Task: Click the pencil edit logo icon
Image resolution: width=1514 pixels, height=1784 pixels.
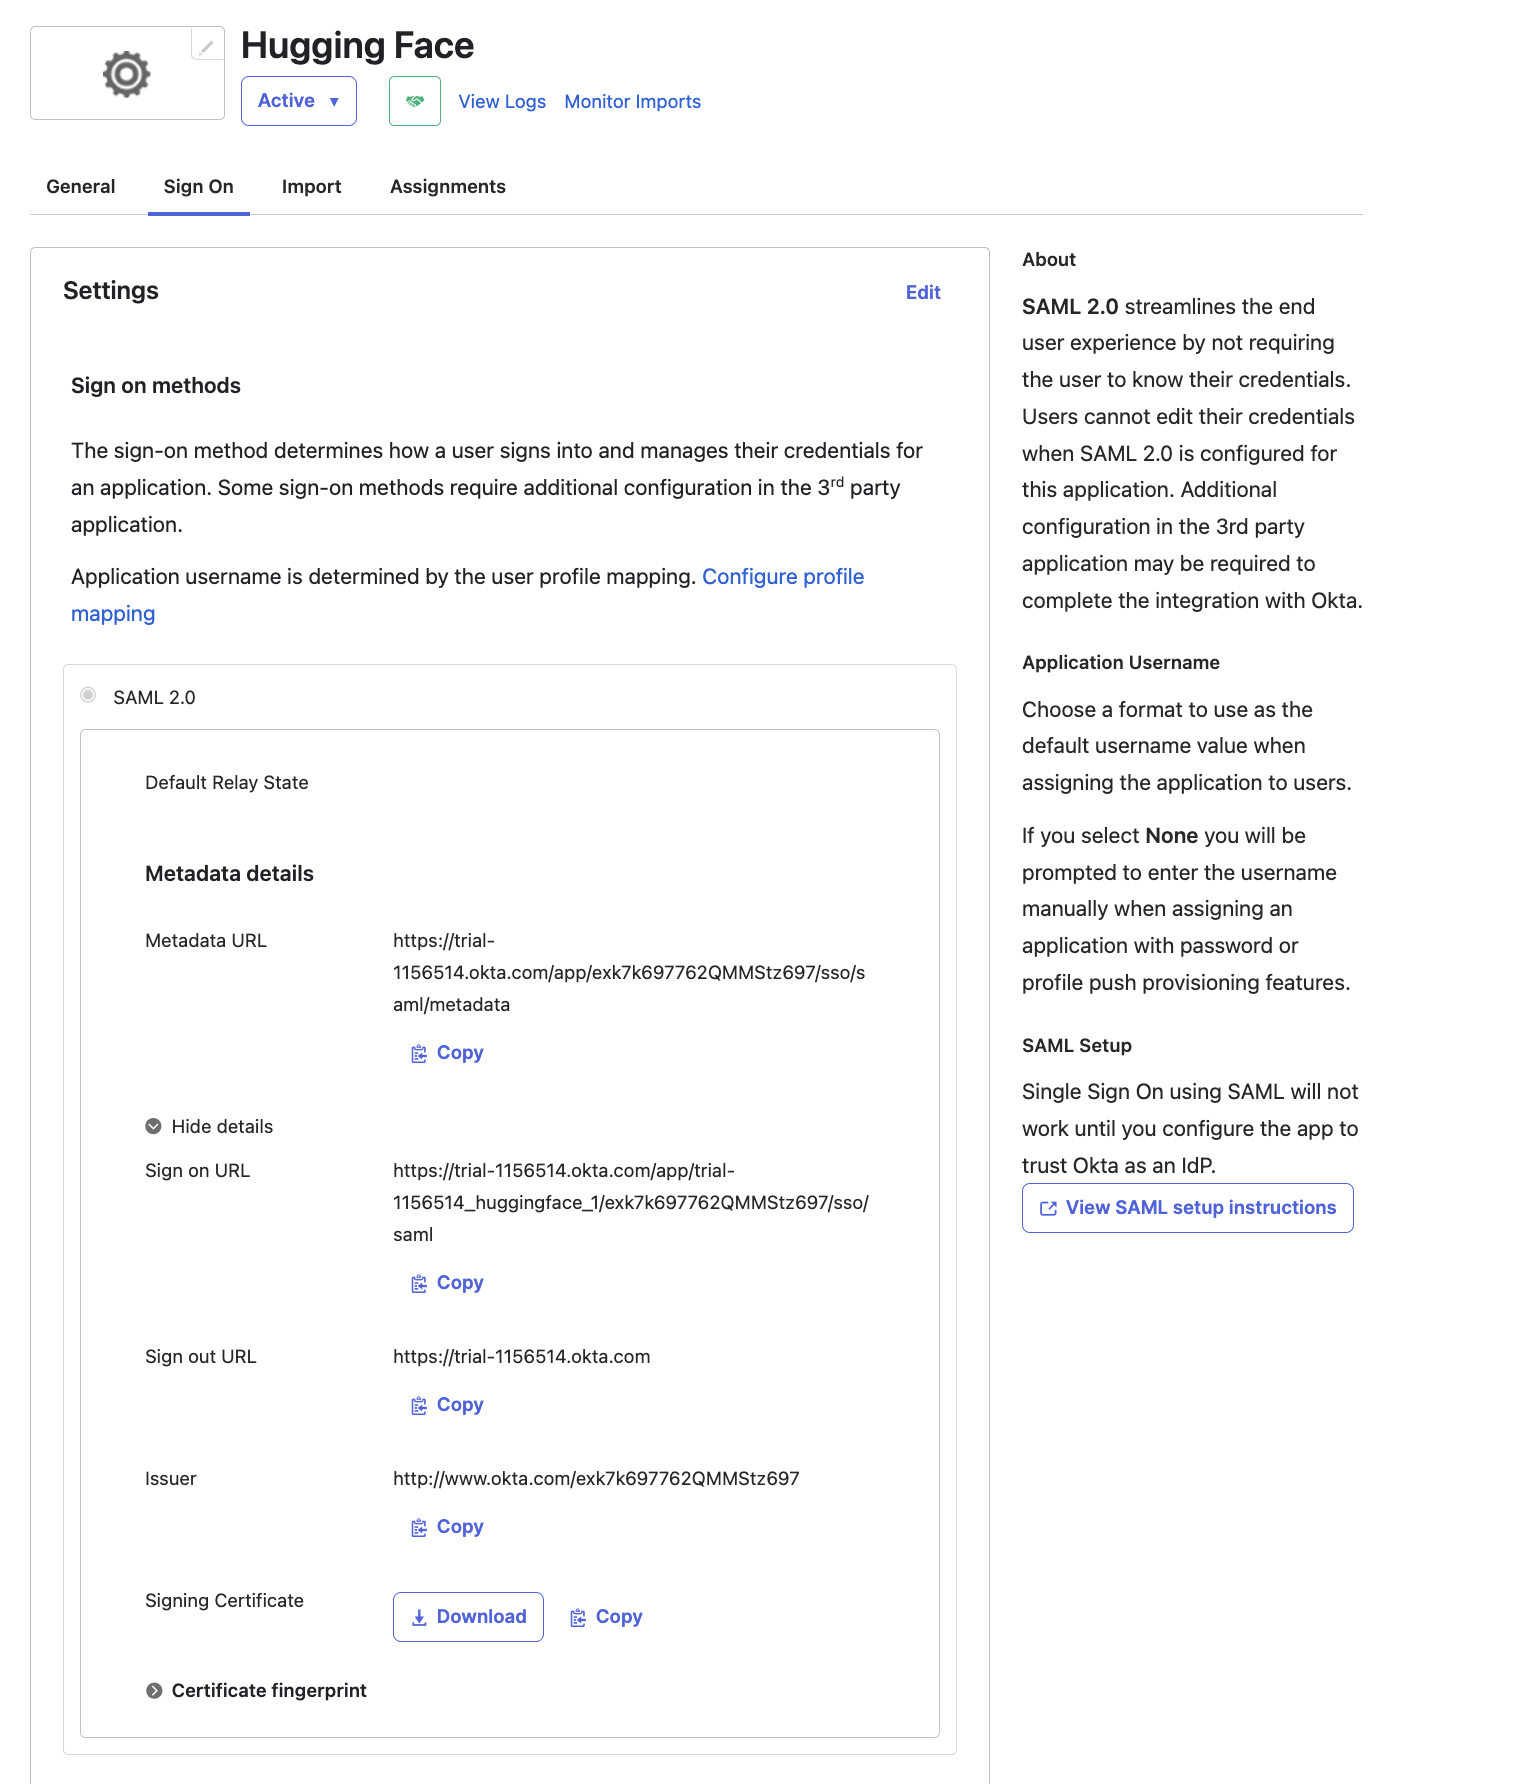Action: tap(207, 46)
